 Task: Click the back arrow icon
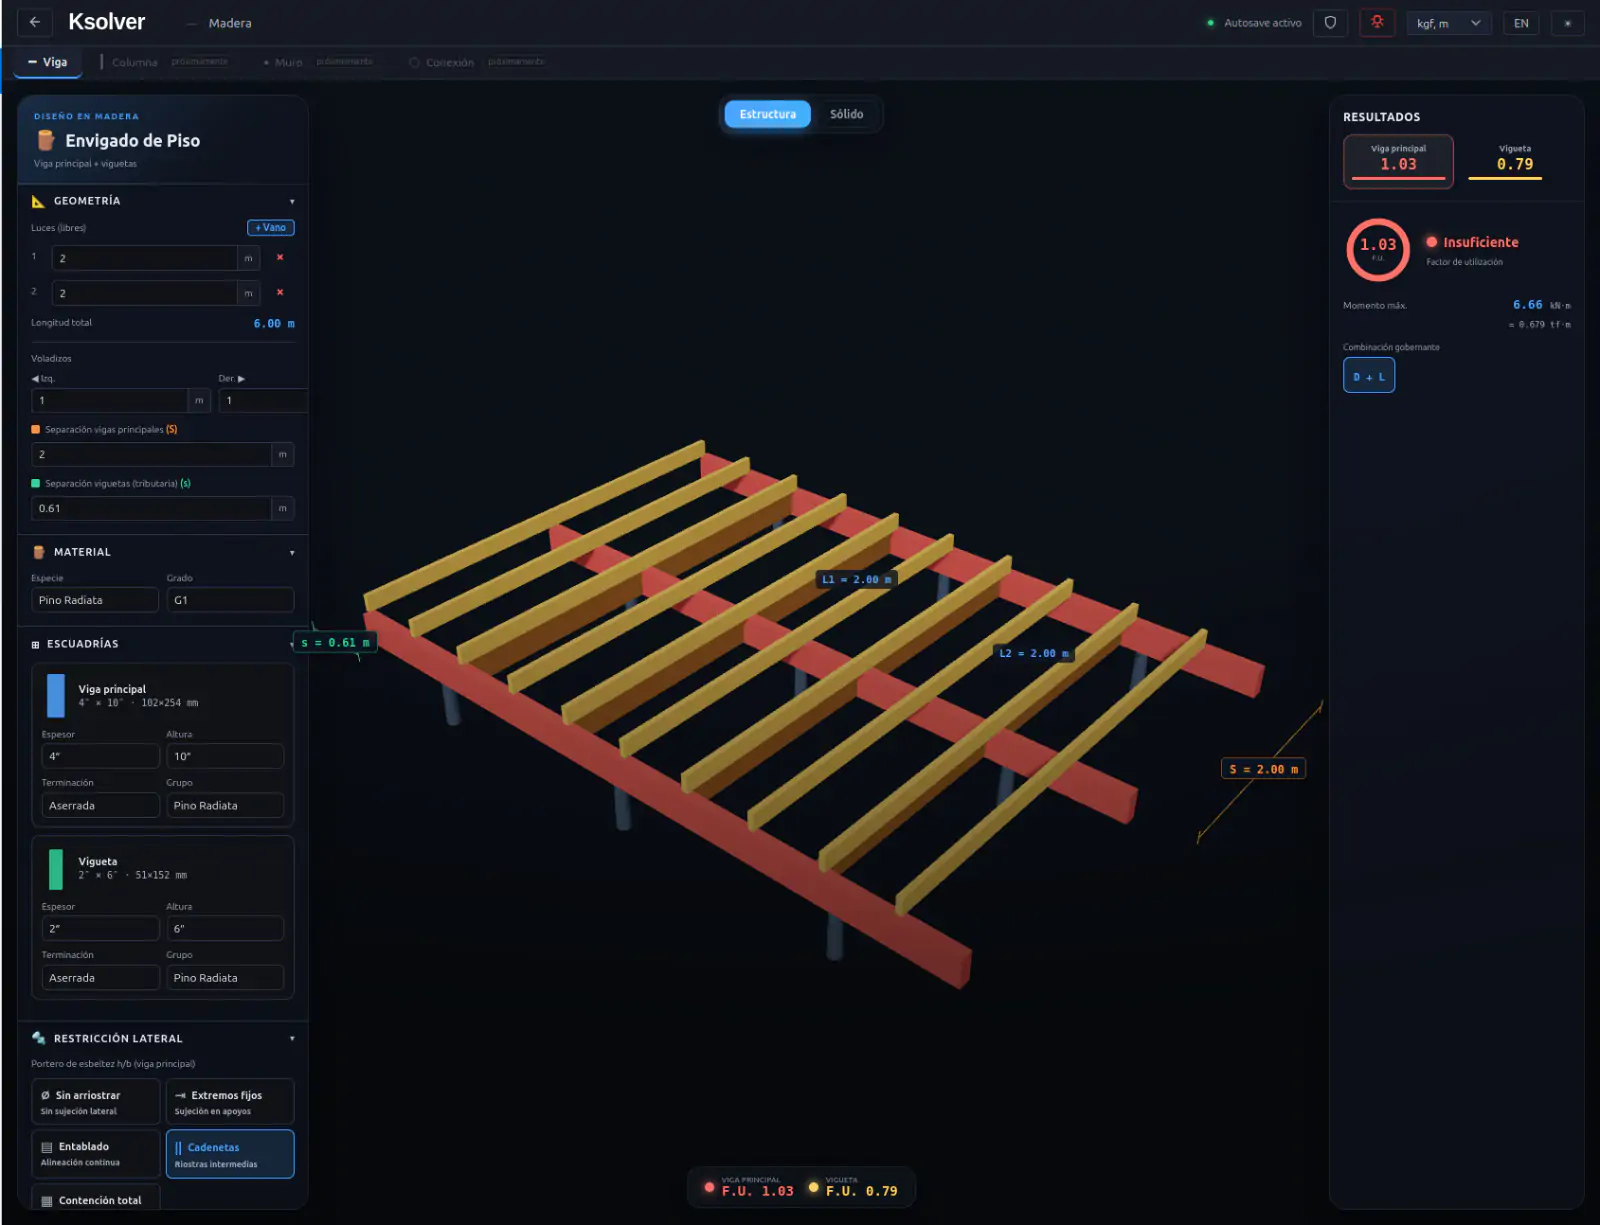coord(35,22)
